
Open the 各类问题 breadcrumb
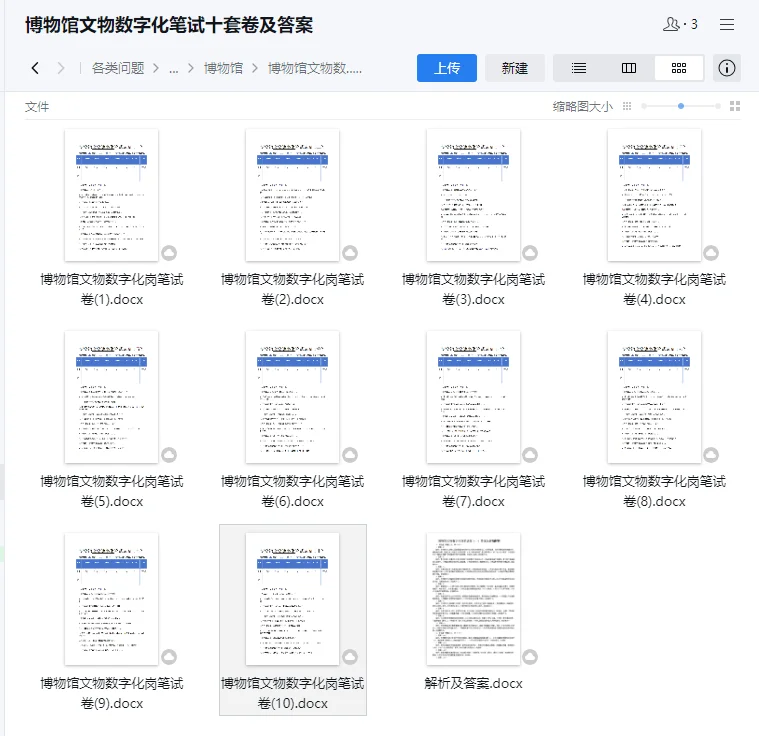[118, 68]
